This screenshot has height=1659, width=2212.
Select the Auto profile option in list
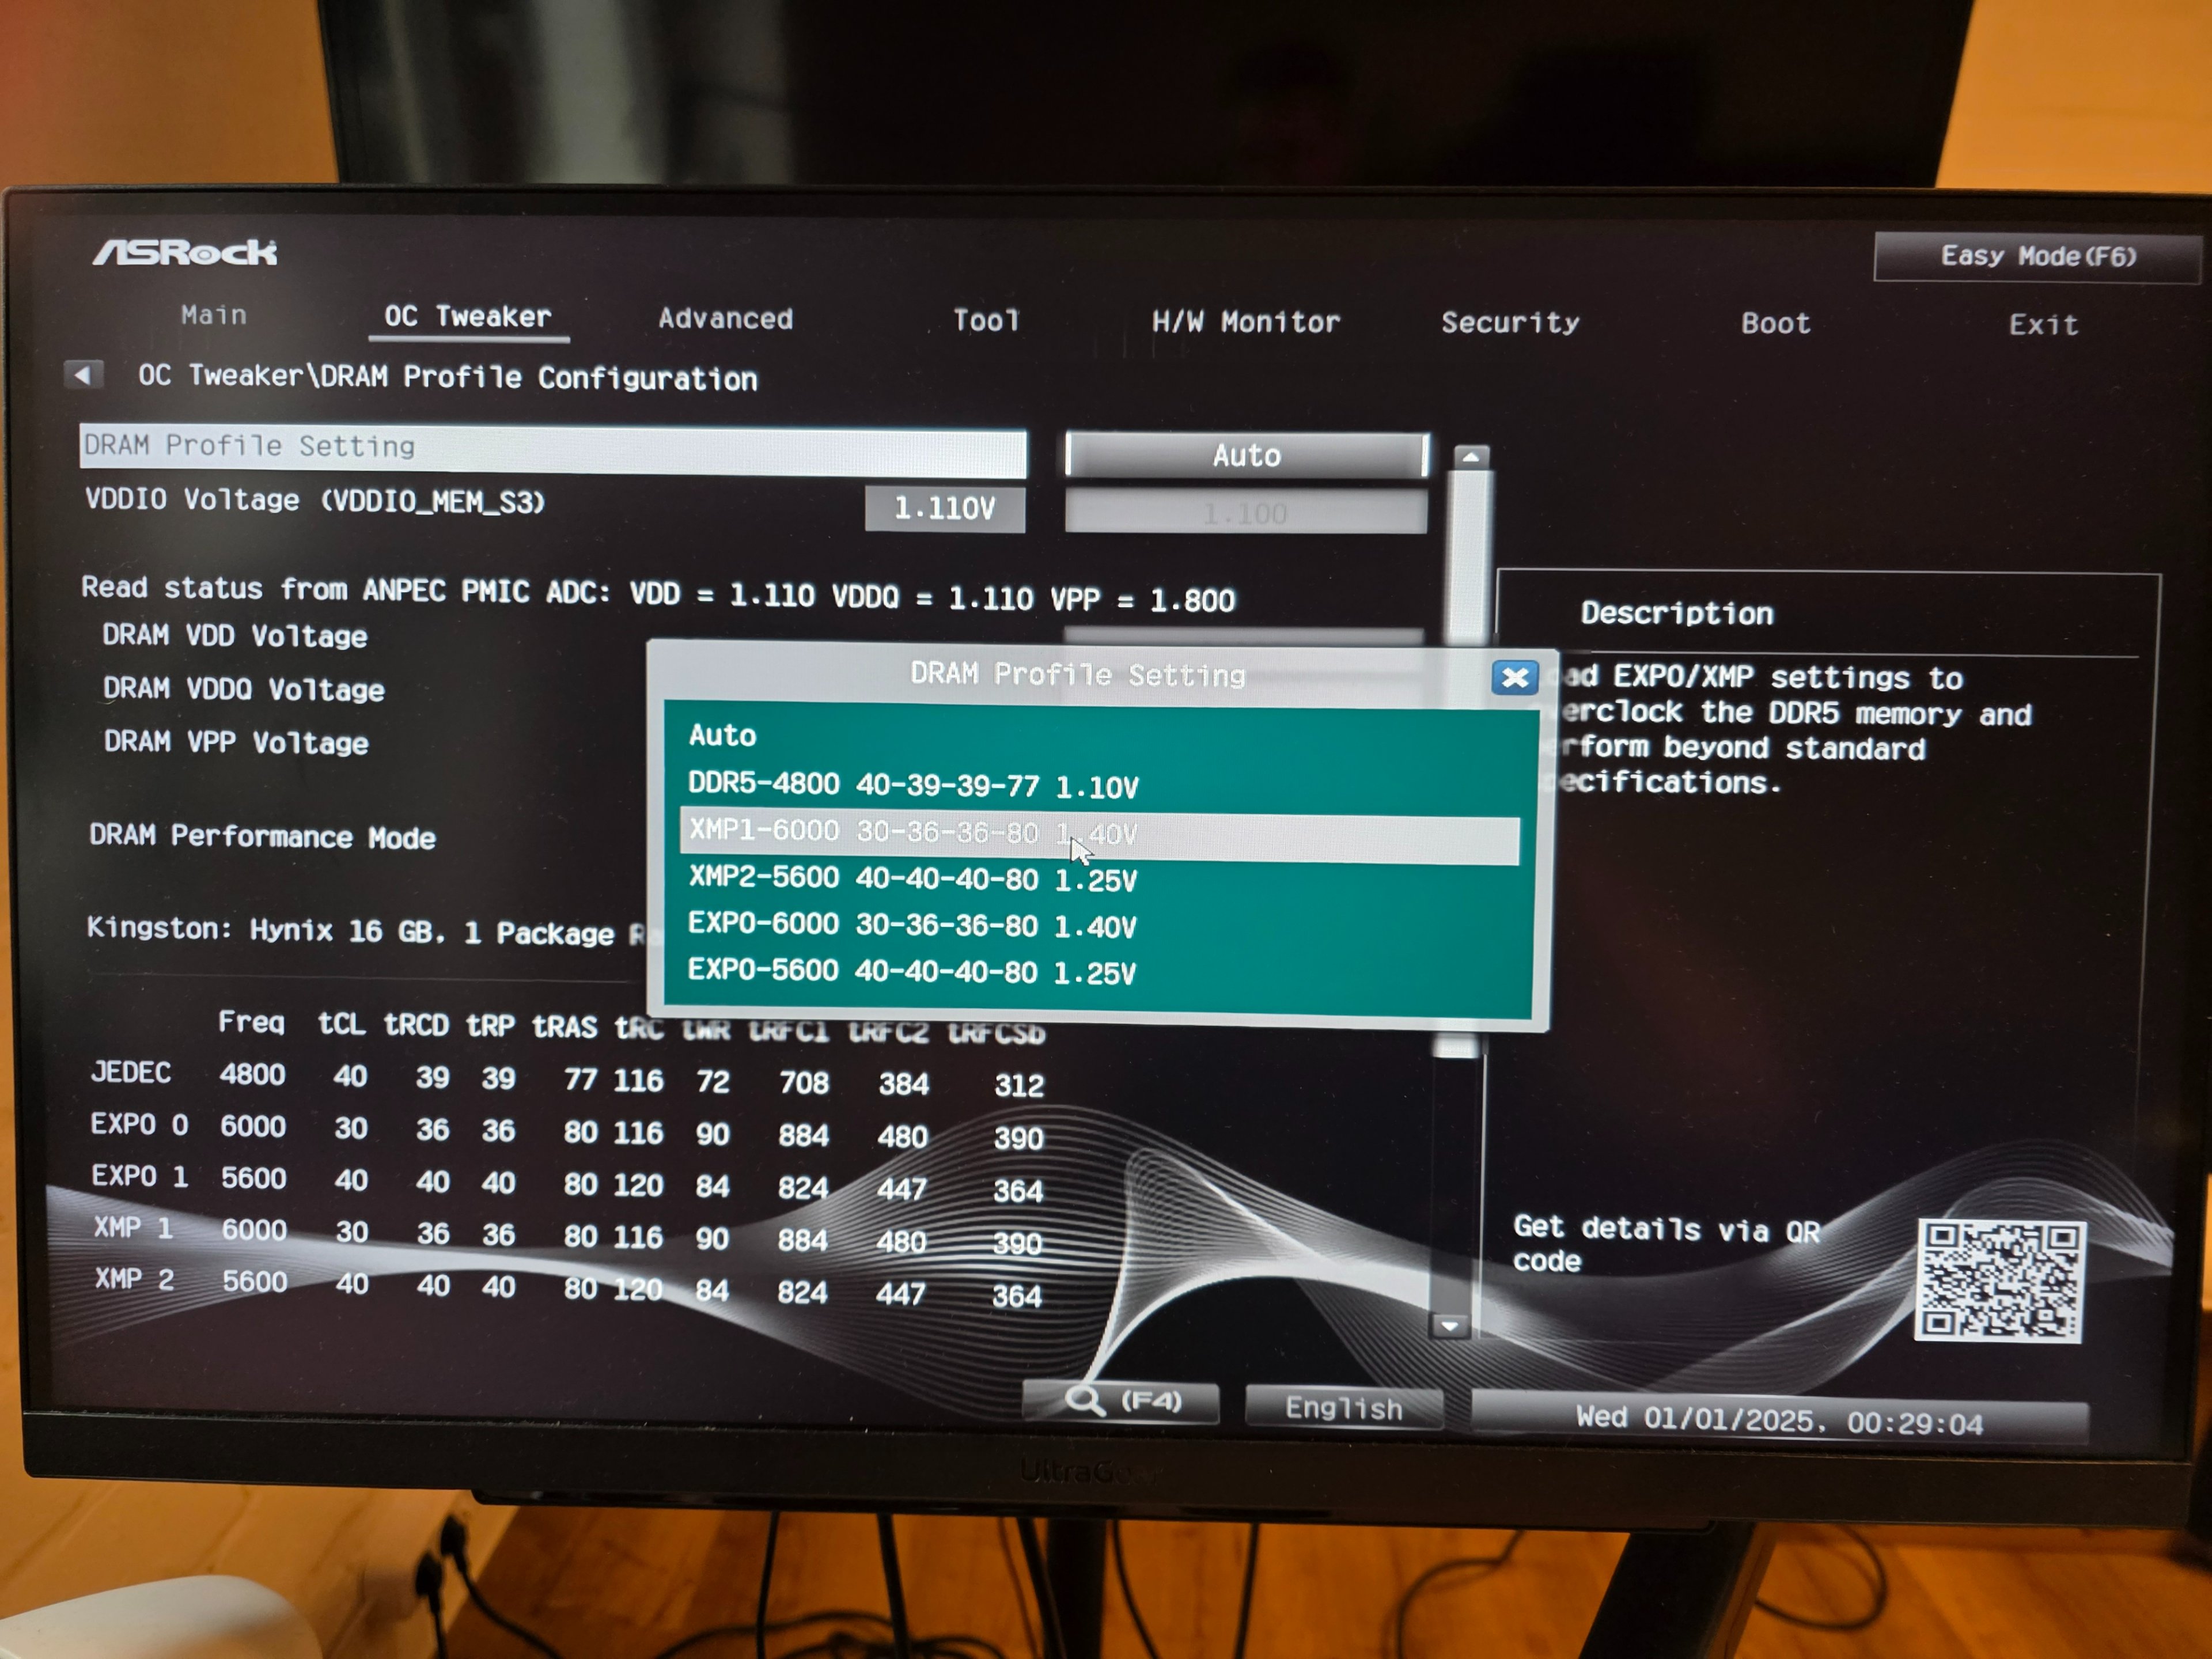722,736
